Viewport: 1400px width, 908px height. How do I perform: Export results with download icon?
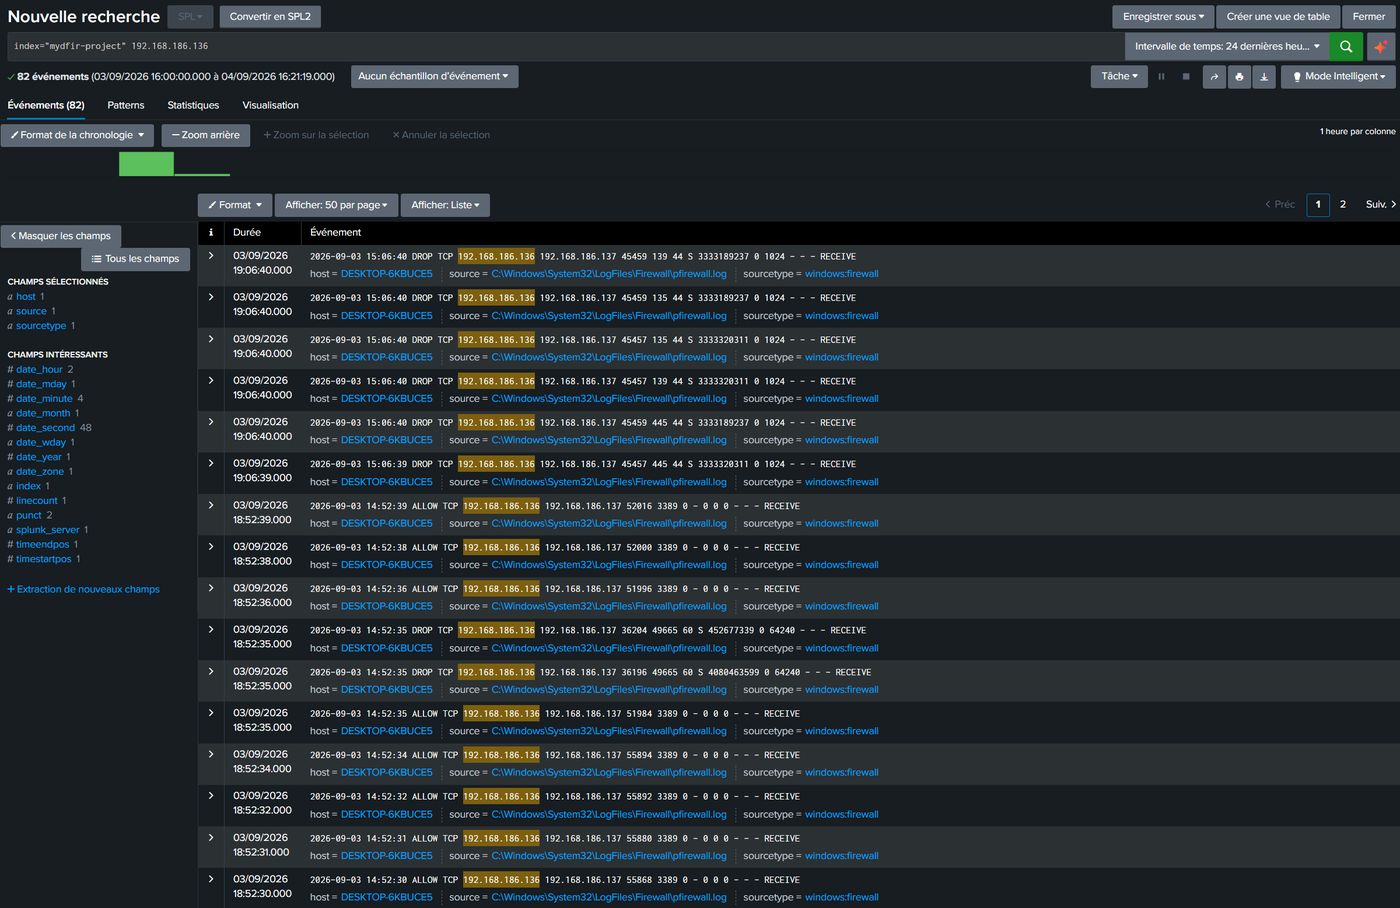coord(1264,77)
